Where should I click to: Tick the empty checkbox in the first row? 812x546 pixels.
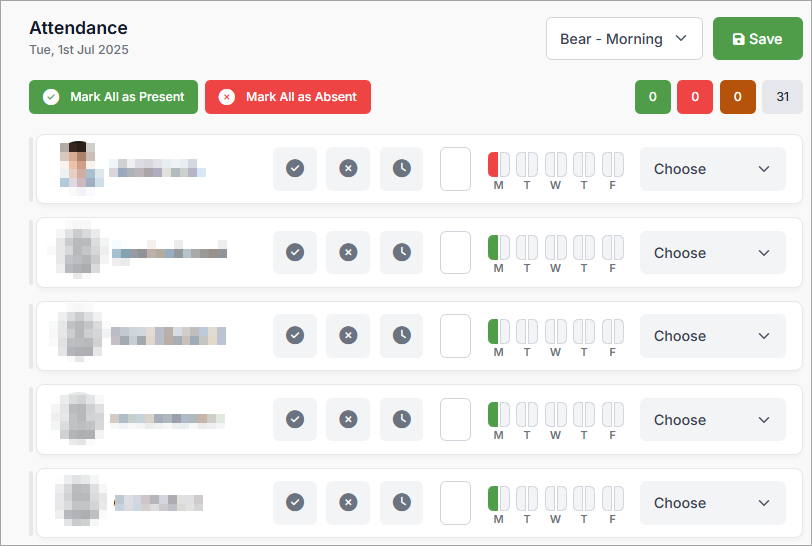(455, 169)
